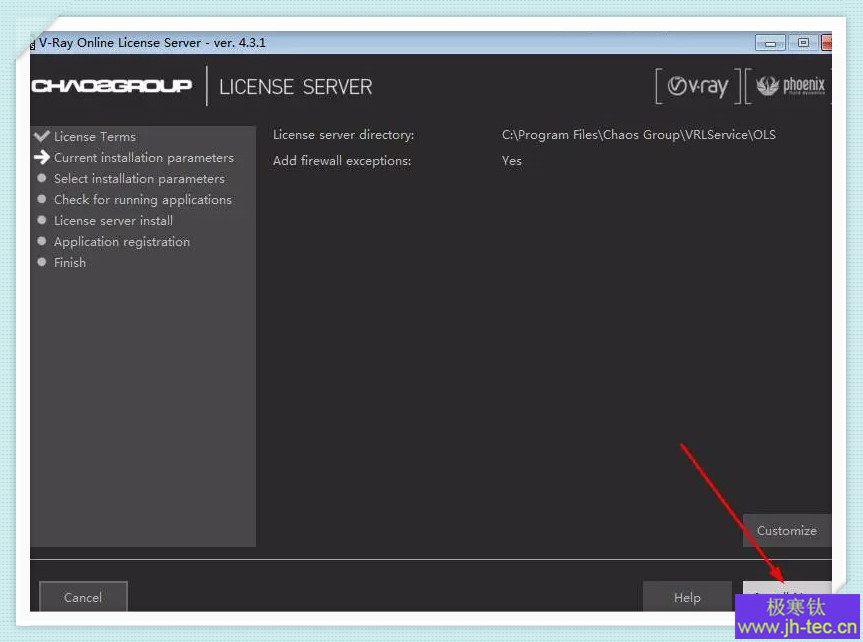Click the Phoenix logo in header
This screenshot has width=863, height=642.
789,86
